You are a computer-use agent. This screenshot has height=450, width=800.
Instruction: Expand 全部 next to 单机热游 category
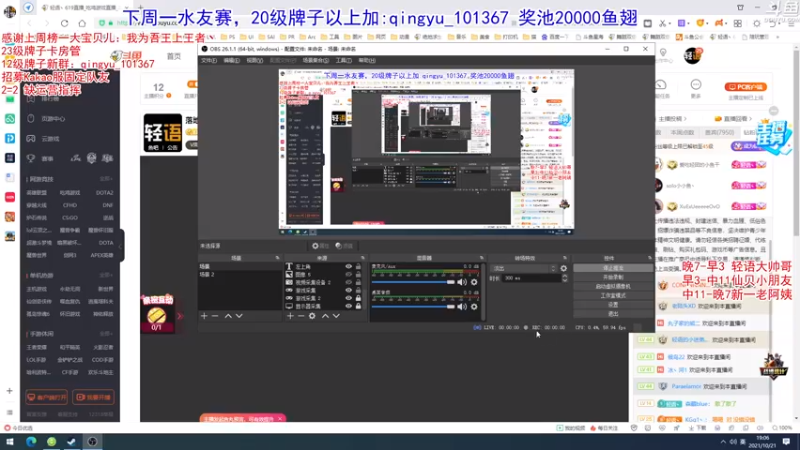pos(106,276)
